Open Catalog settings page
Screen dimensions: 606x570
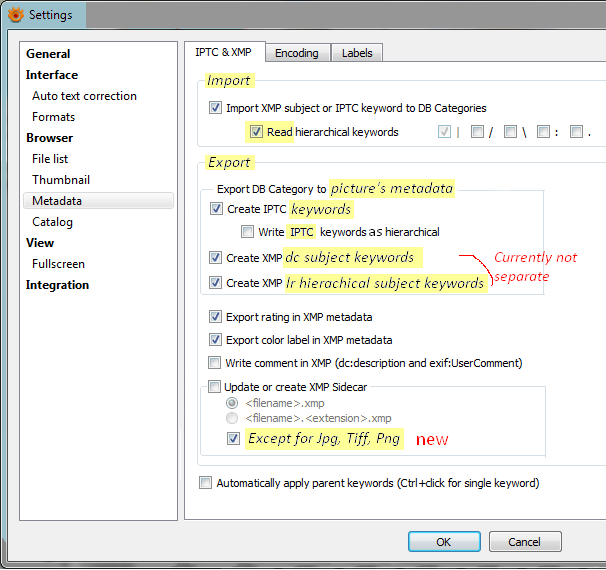(x=52, y=222)
